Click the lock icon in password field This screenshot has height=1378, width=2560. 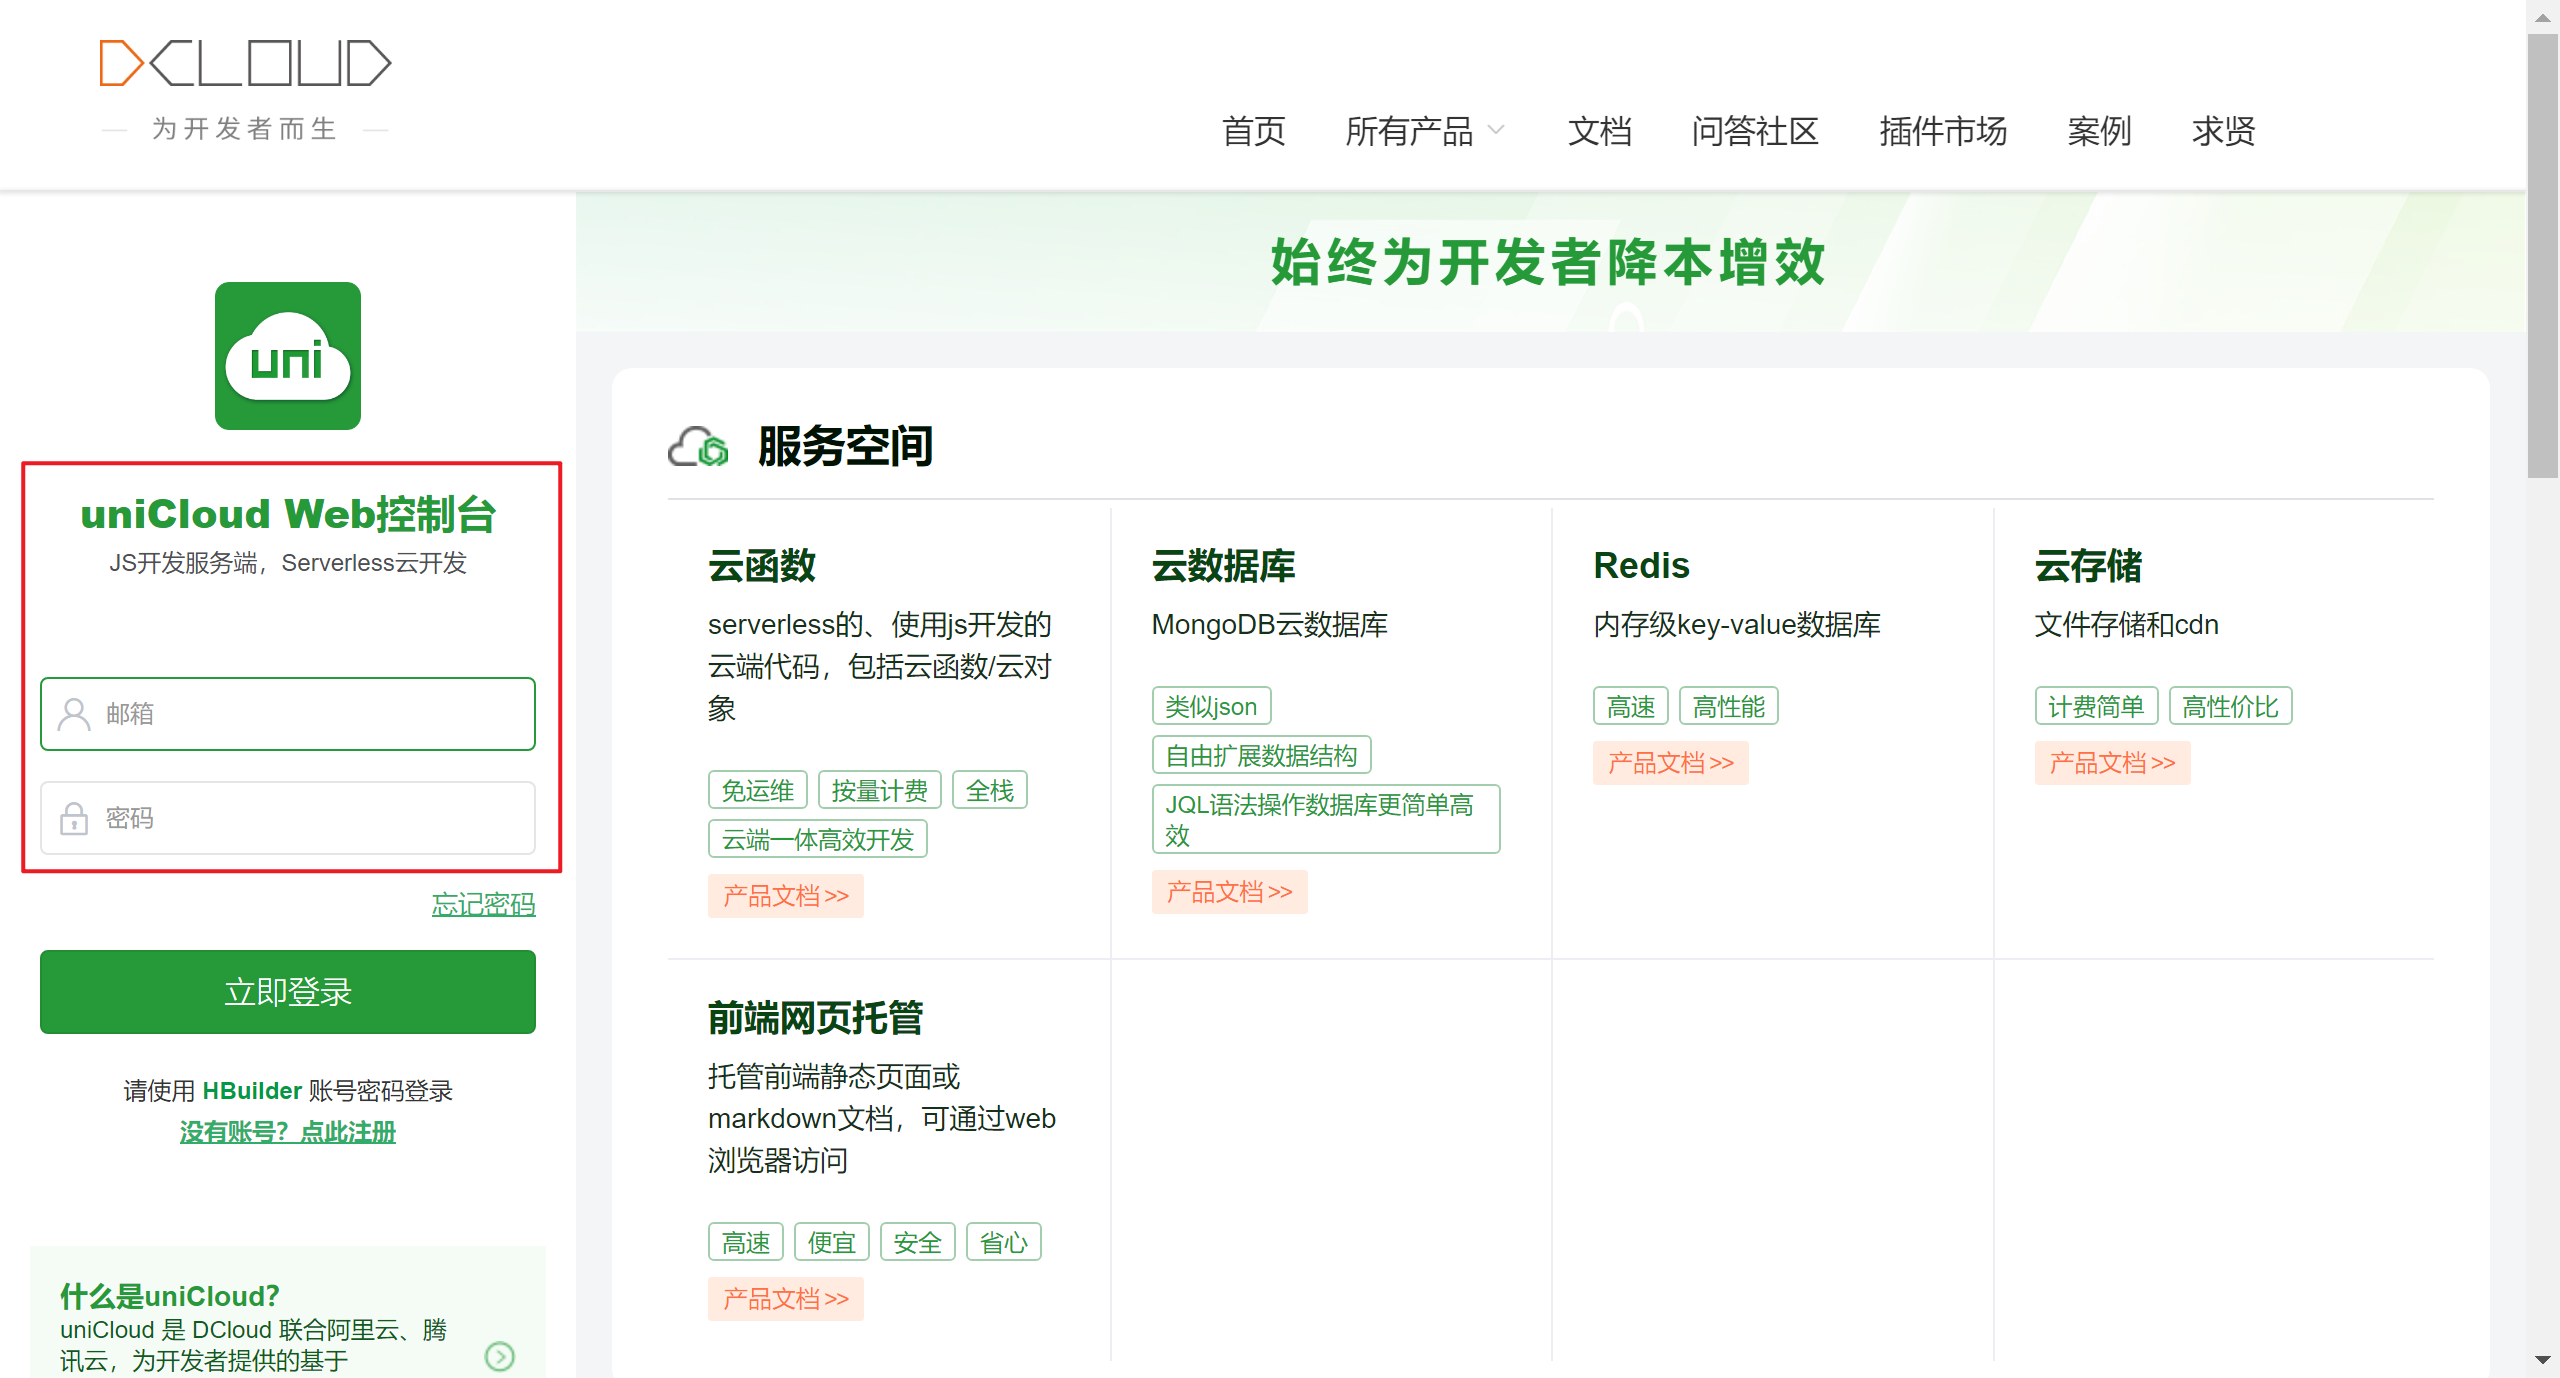point(74,818)
